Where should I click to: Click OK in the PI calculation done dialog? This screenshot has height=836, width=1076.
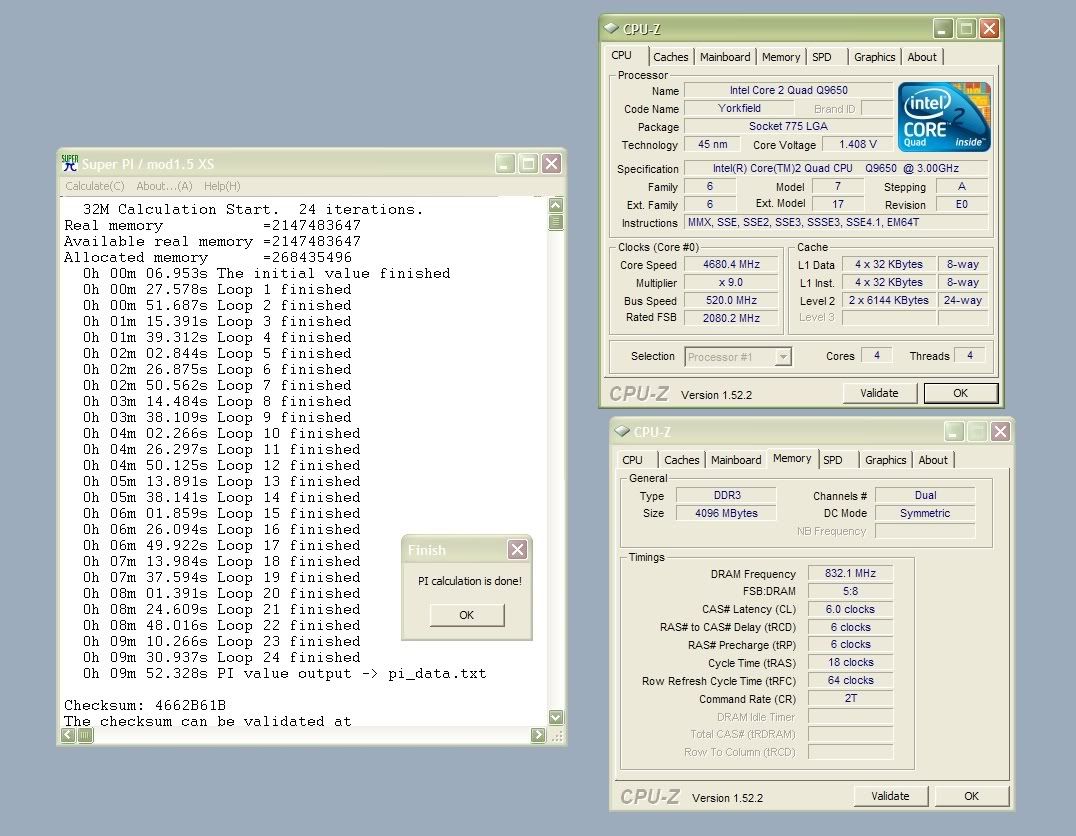[467, 615]
